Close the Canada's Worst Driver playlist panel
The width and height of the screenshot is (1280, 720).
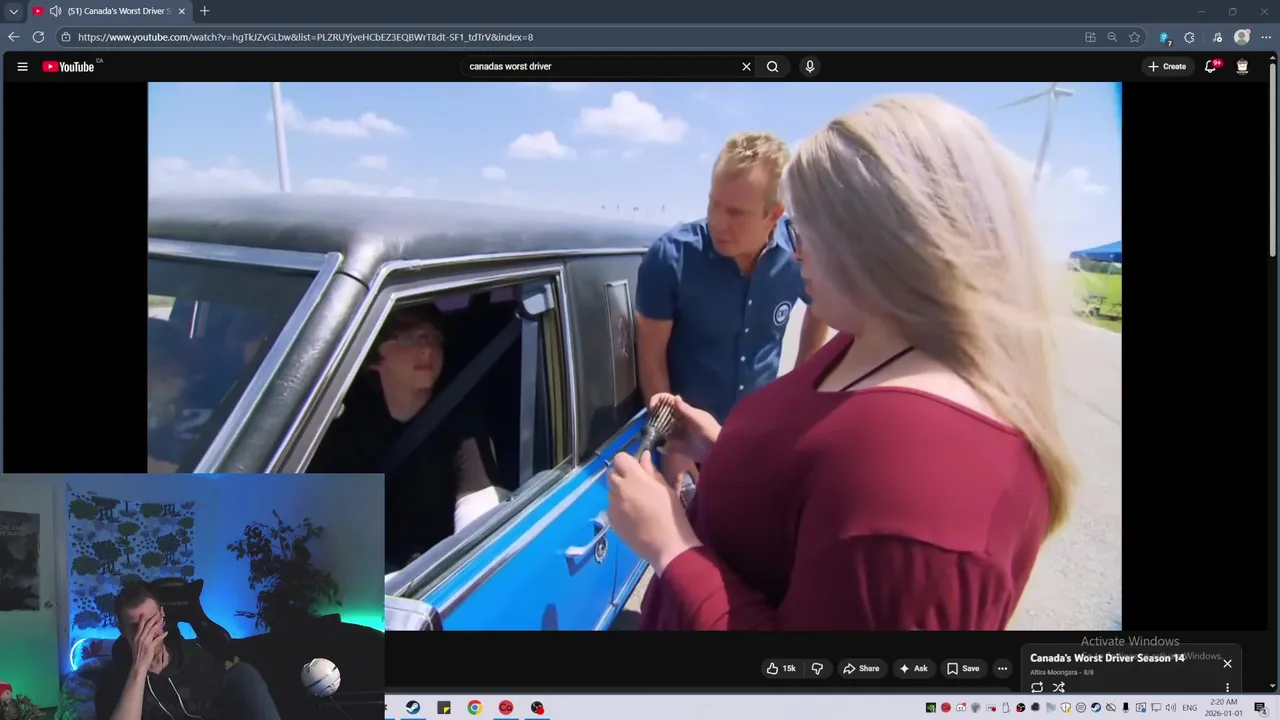(1227, 663)
